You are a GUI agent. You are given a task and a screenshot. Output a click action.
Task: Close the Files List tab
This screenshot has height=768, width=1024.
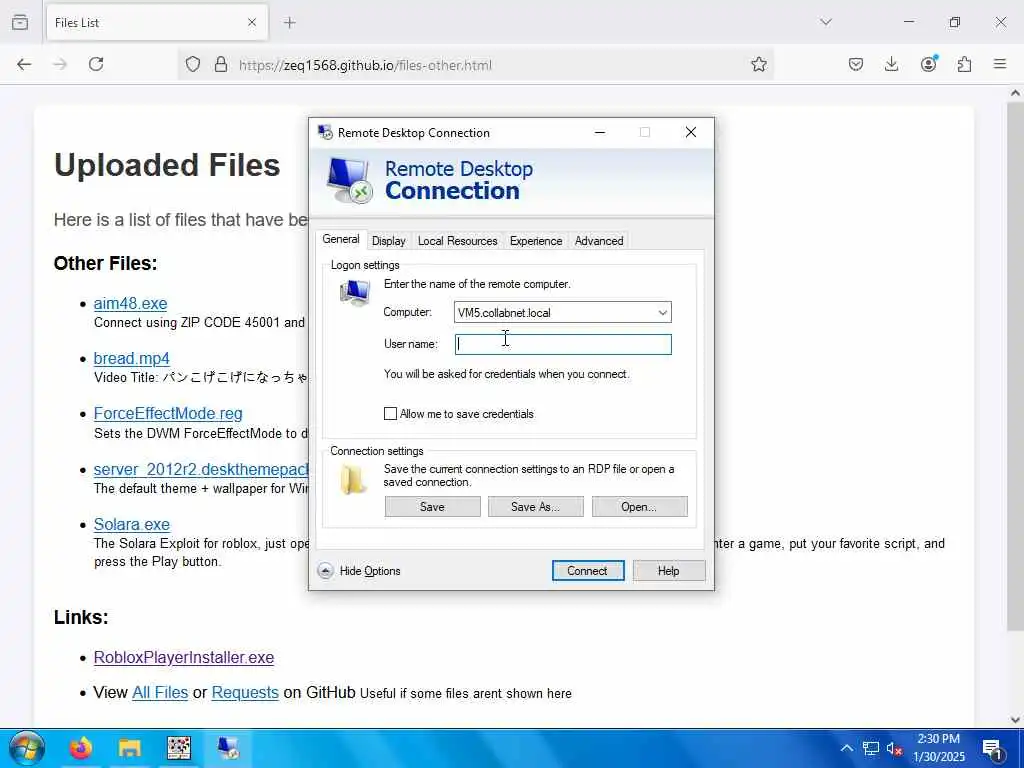252,22
